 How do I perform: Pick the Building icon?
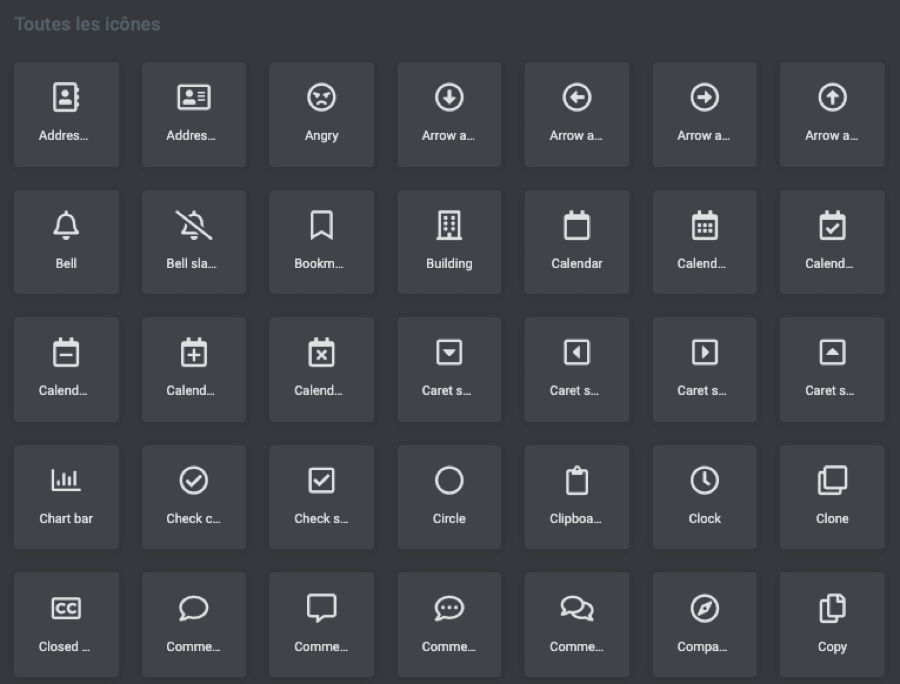(449, 241)
